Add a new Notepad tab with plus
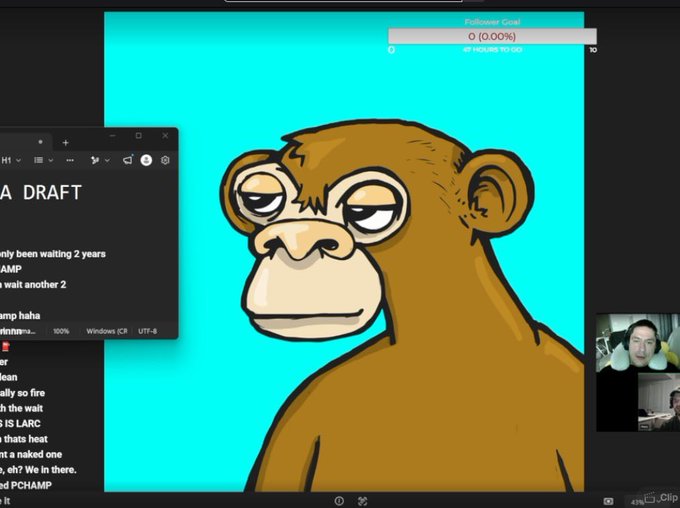The width and height of the screenshot is (680, 508). [65, 143]
